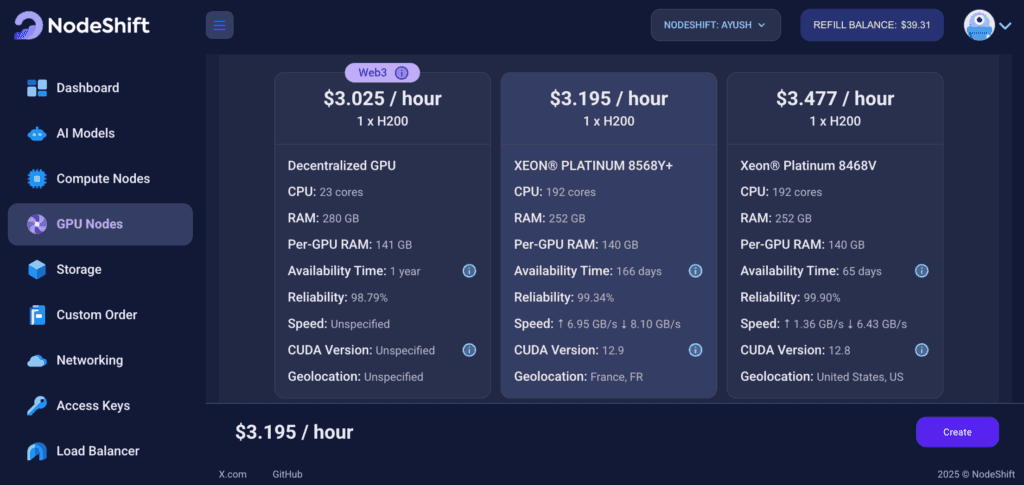The height and width of the screenshot is (485, 1024).
Task: Open Dashboard from the sidebar
Action: point(87,88)
